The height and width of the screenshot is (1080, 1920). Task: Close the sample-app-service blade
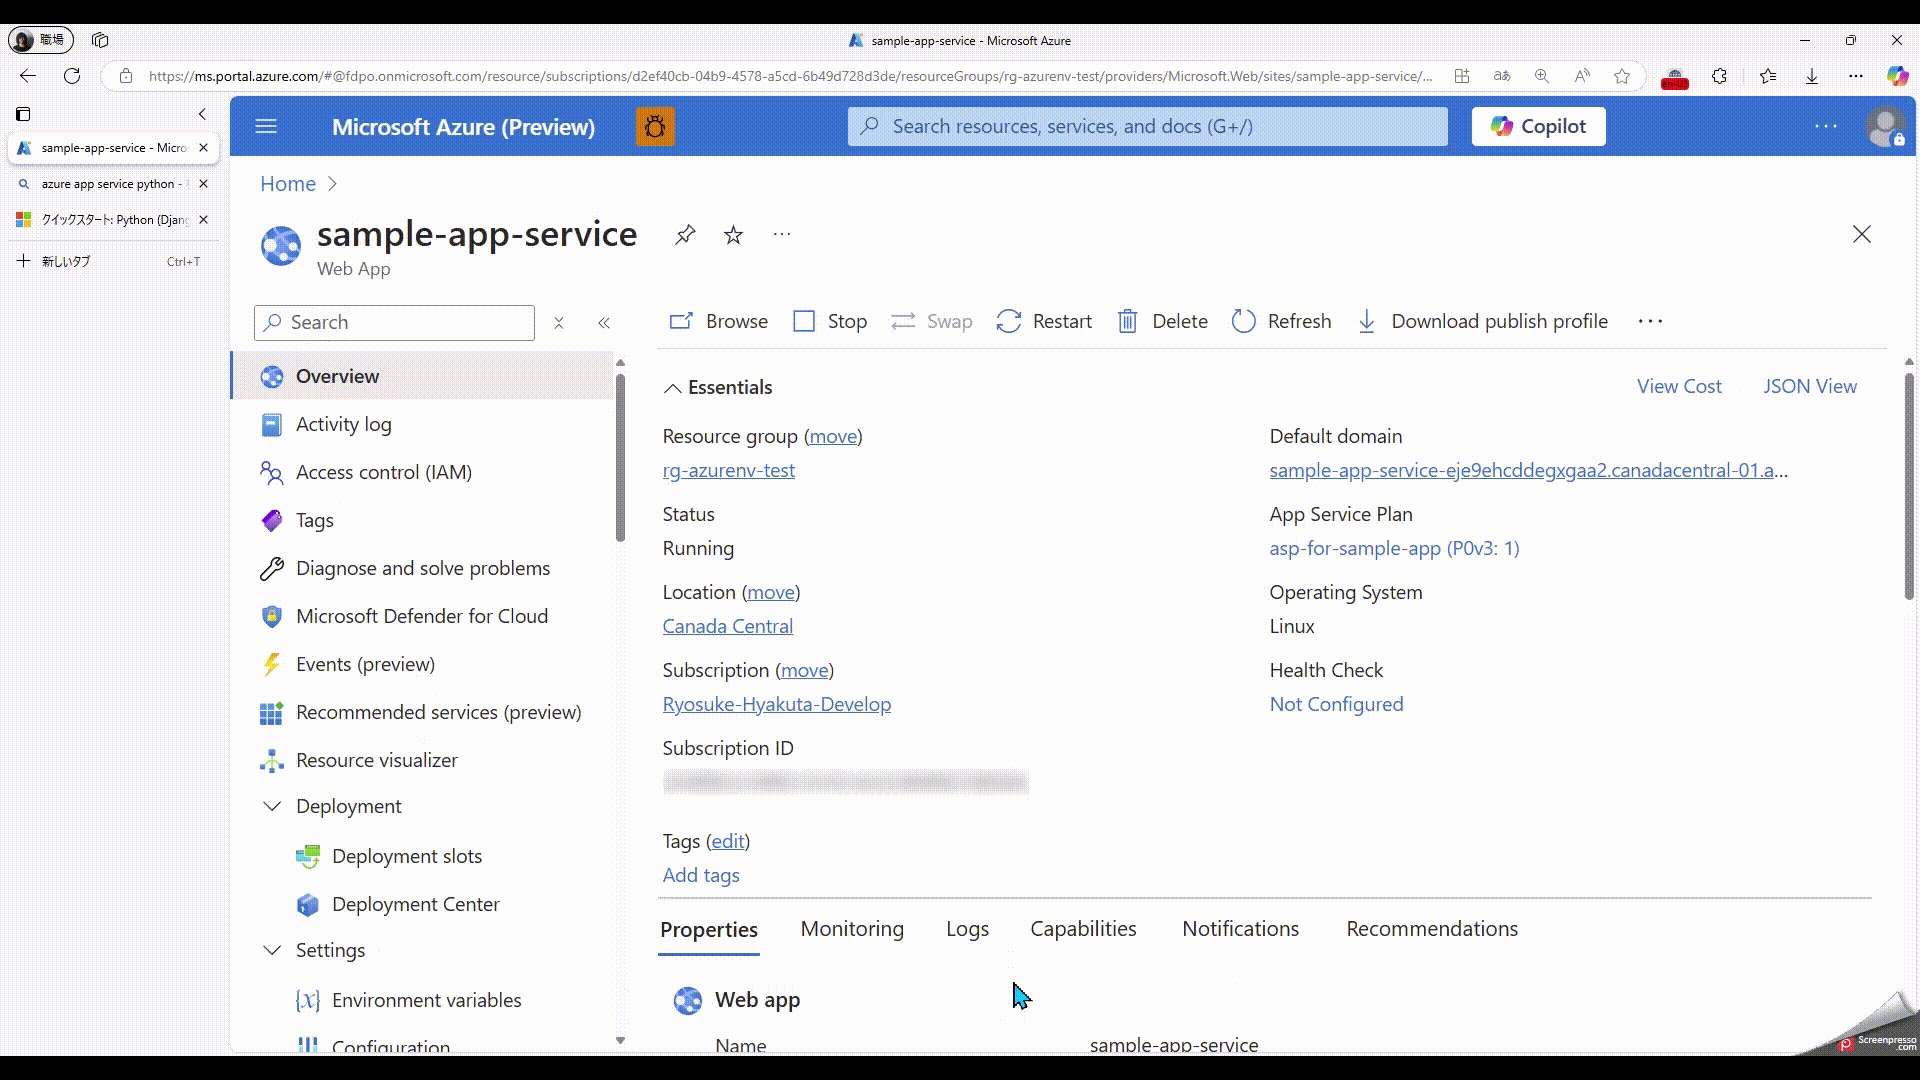(1861, 235)
